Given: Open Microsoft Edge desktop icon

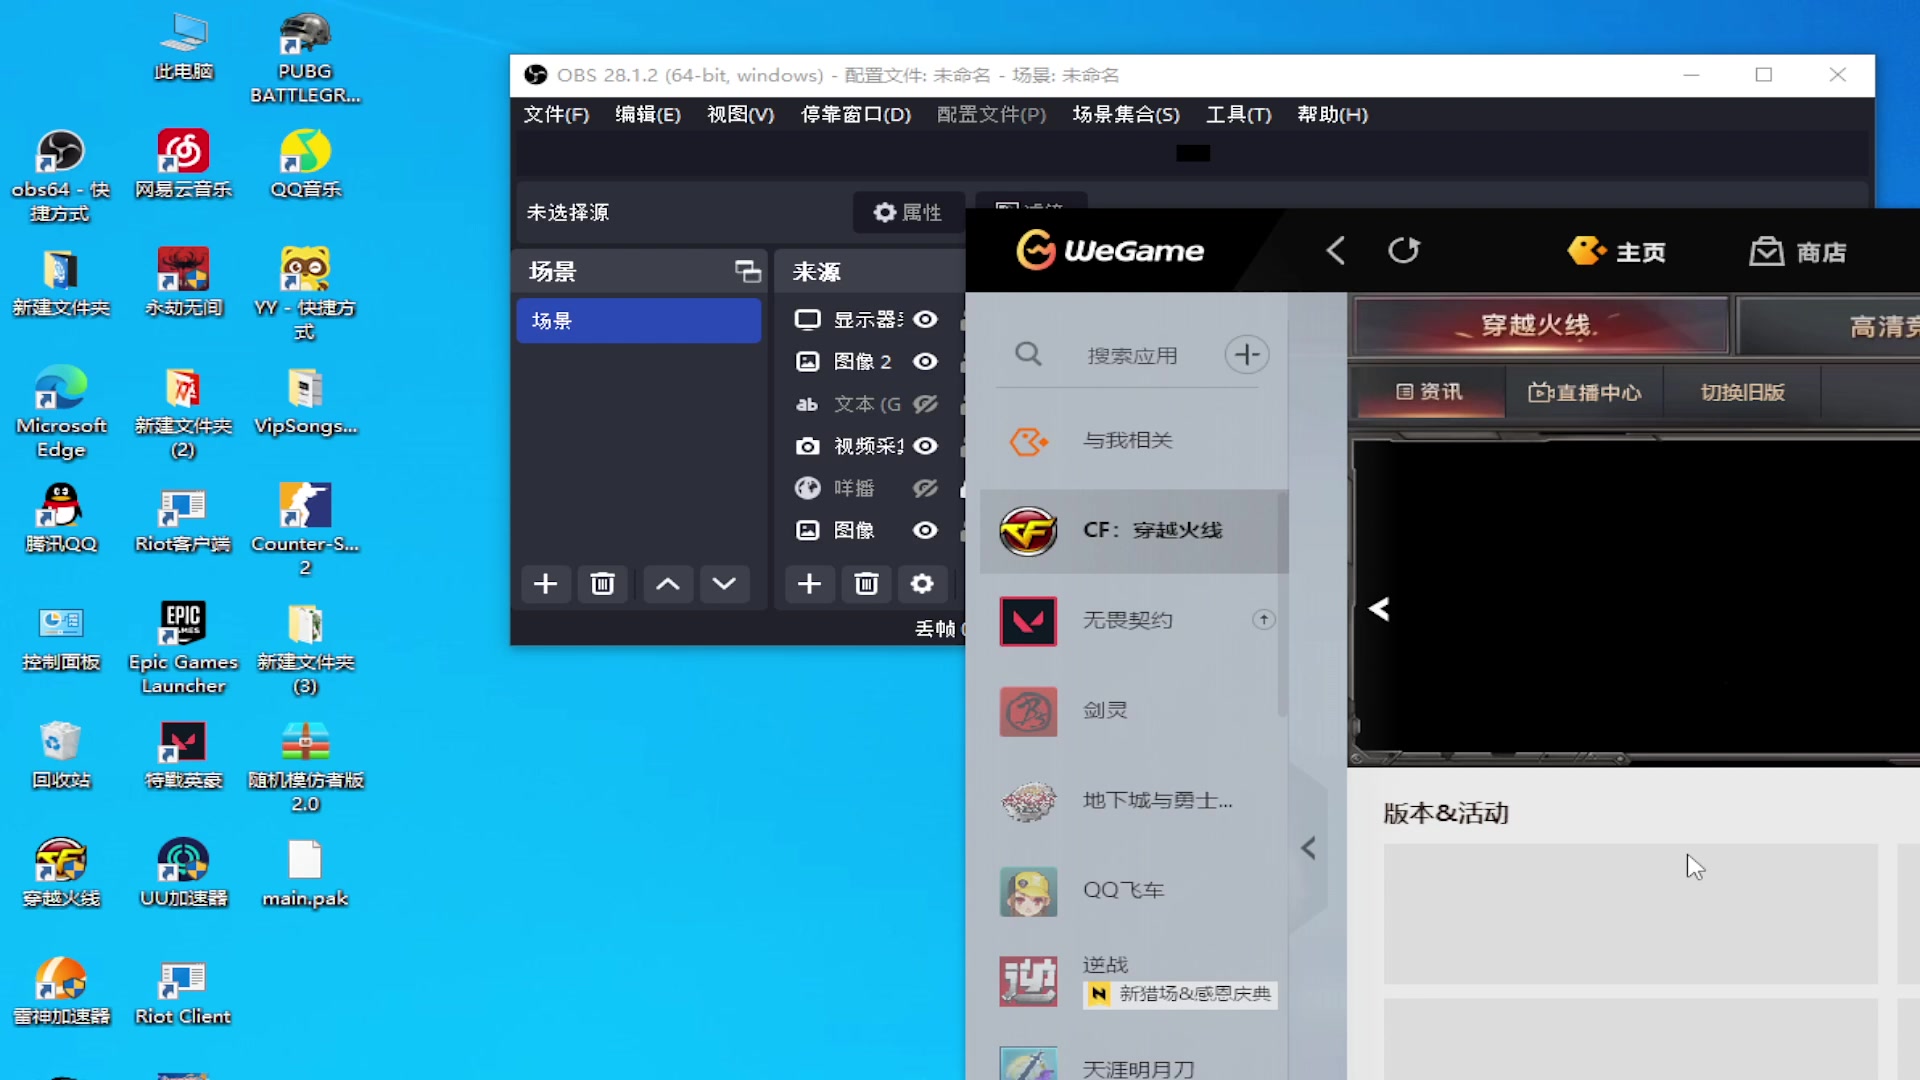Looking at the screenshot, I should pos(61,412).
